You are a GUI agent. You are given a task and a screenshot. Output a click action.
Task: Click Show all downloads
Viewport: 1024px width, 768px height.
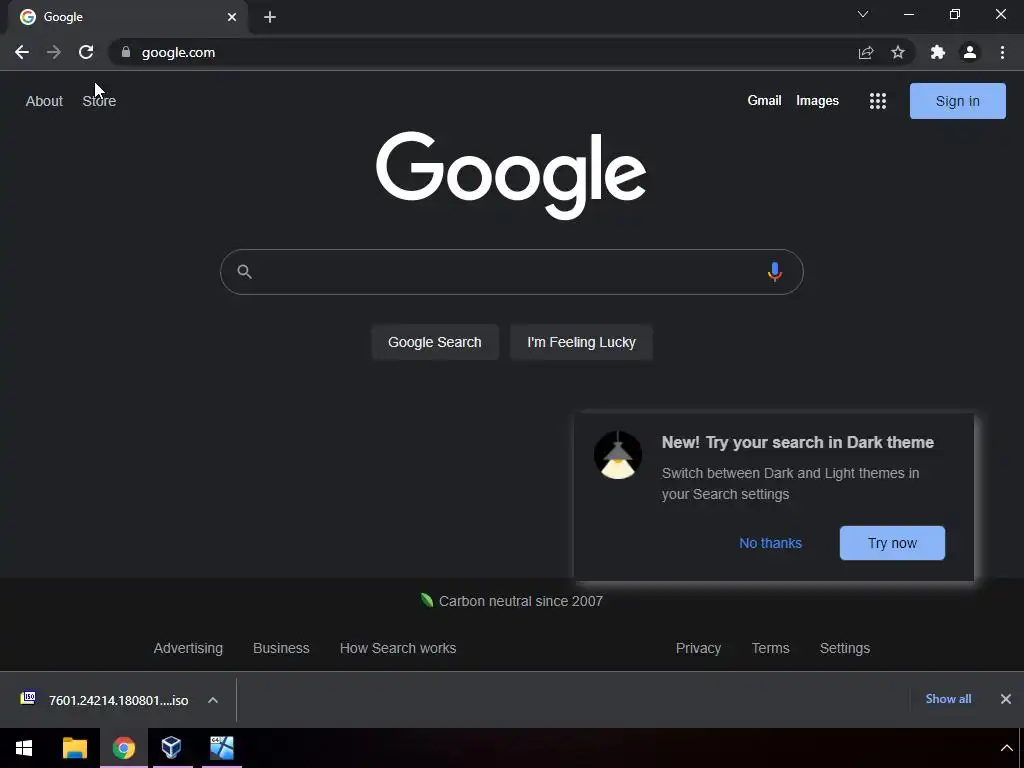click(x=948, y=699)
